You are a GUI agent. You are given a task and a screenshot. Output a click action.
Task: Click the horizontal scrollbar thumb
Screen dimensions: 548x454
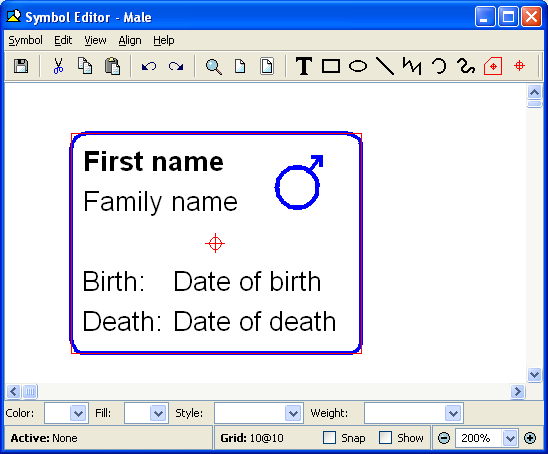[30, 391]
